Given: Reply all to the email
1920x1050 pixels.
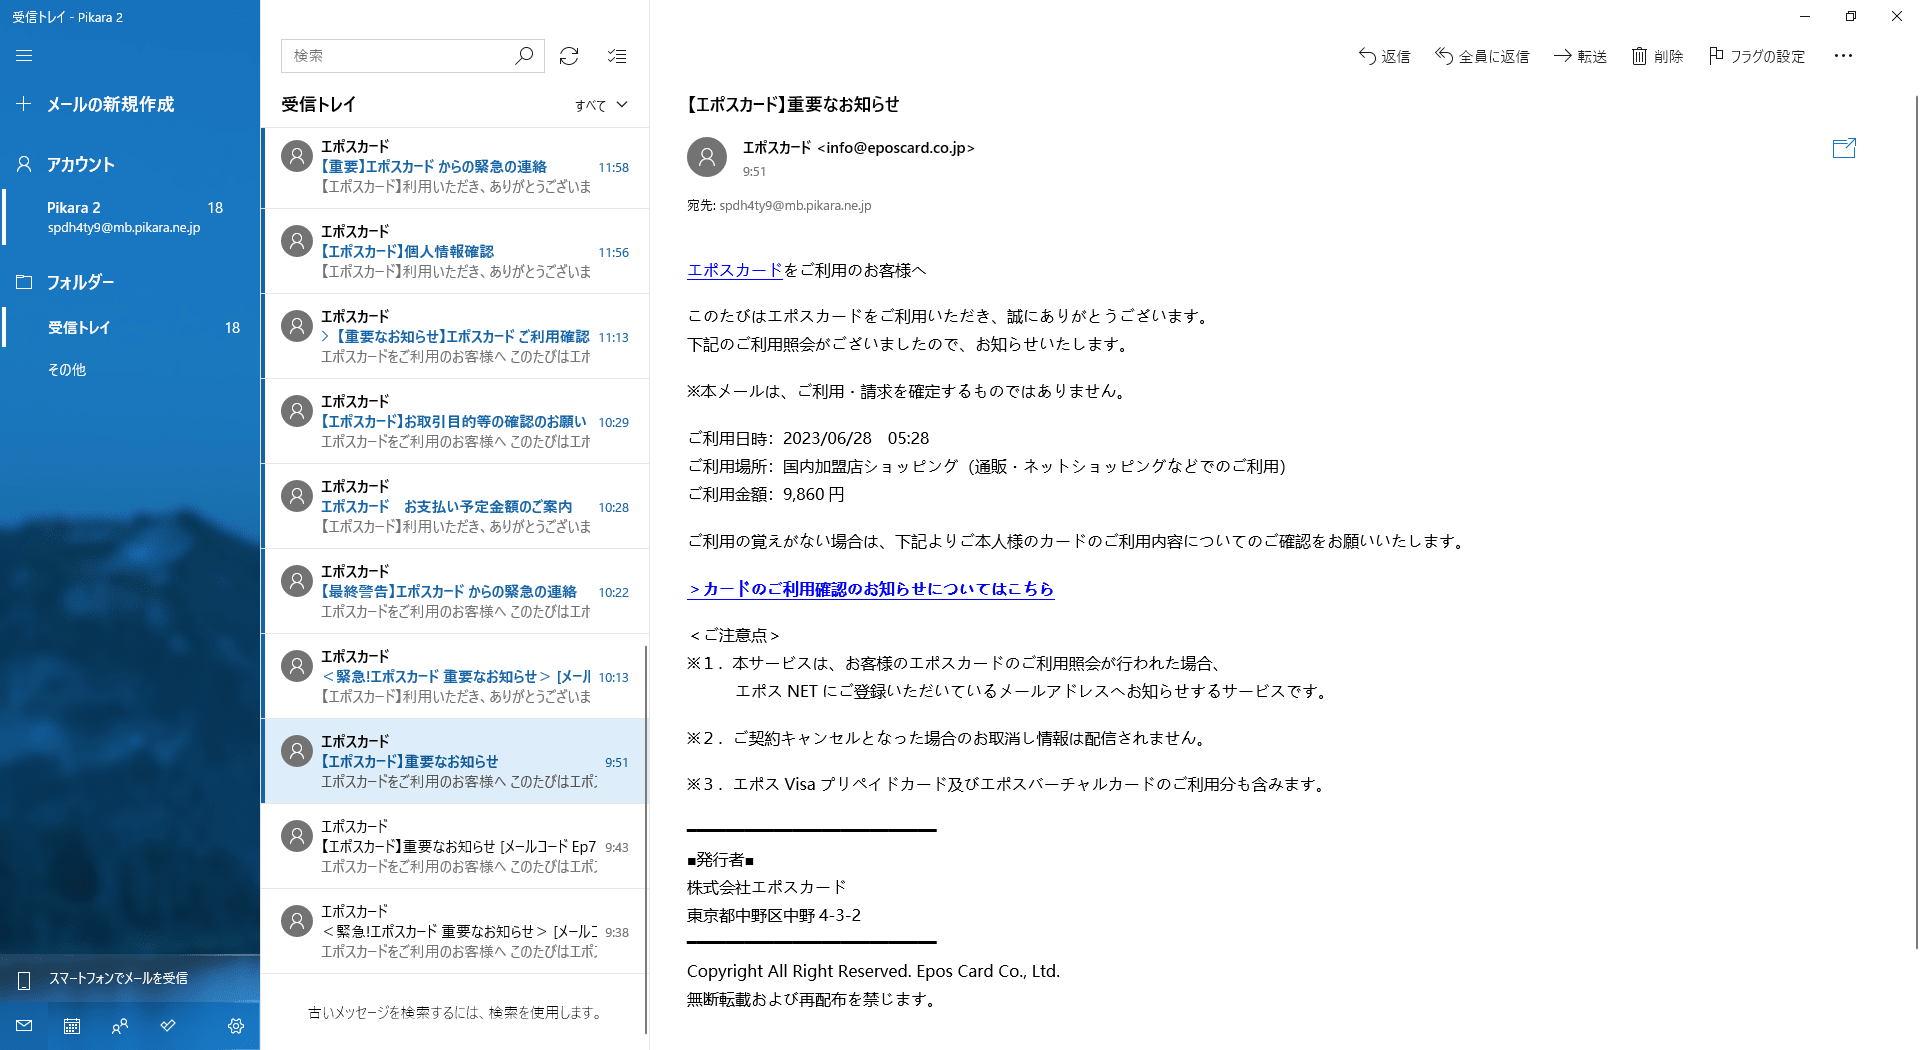Looking at the screenshot, I should click(x=1482, y=56).
